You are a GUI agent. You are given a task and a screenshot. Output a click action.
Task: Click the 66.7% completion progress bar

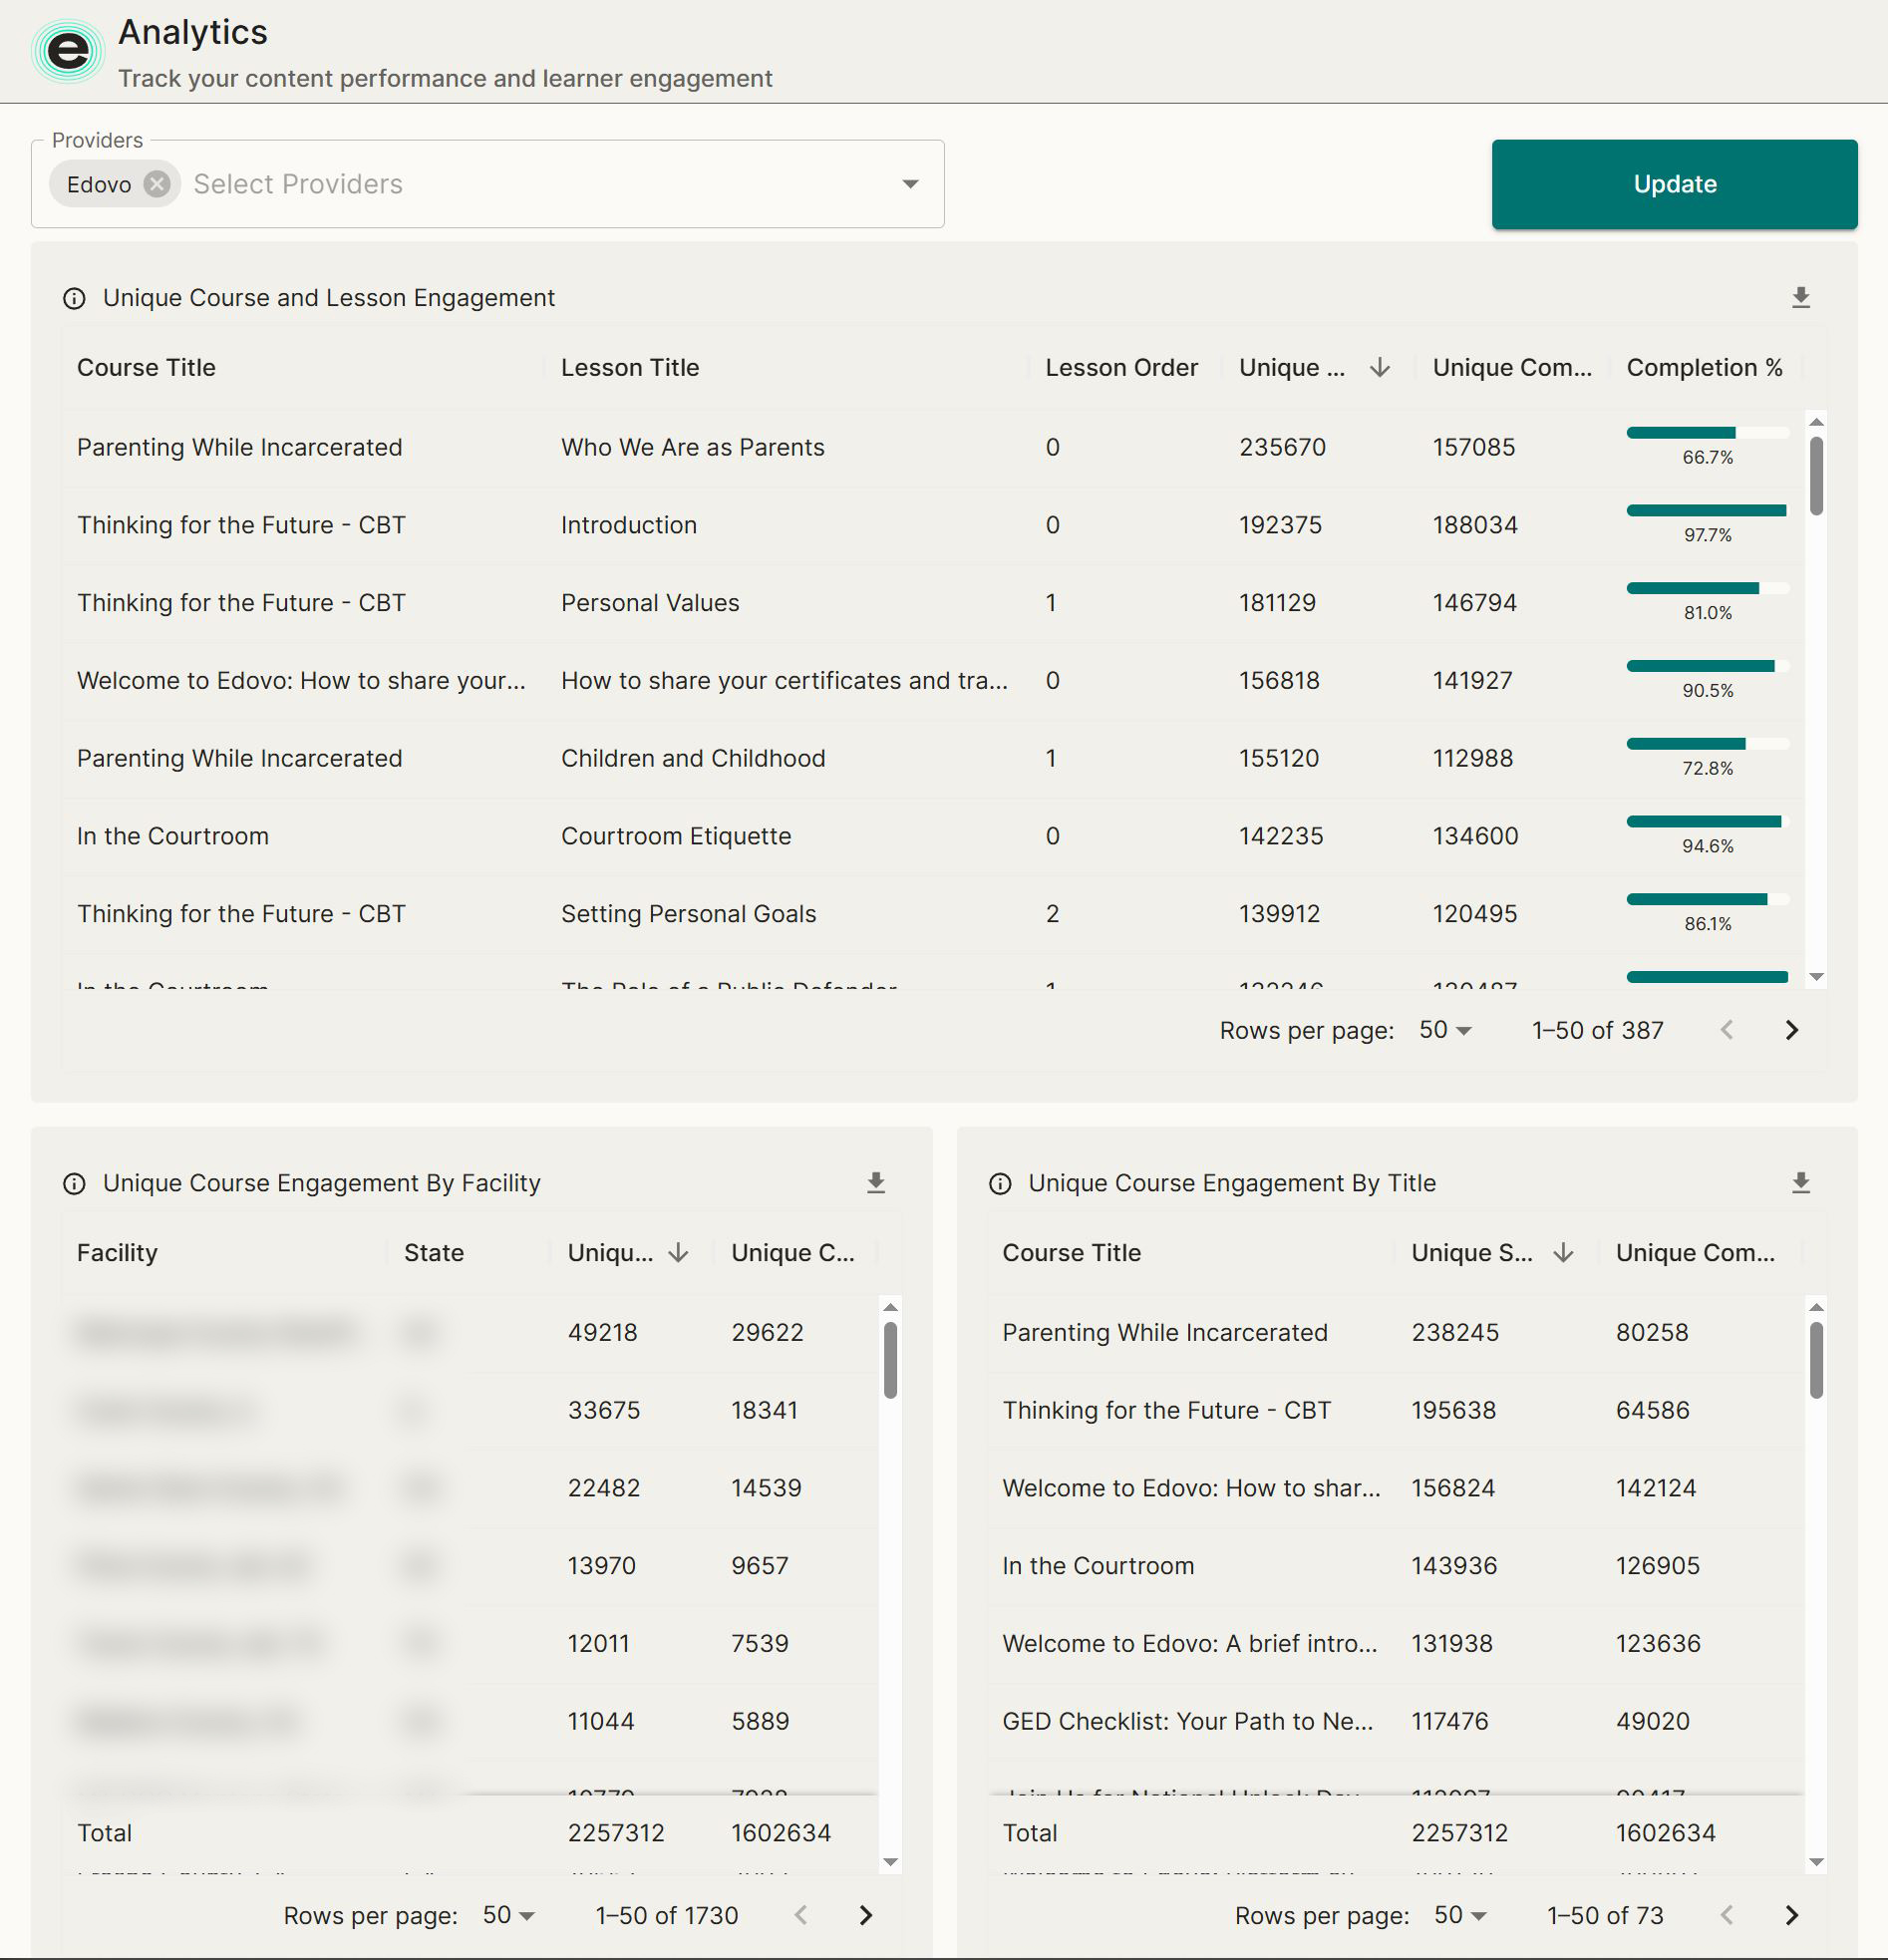point(1706,433)
